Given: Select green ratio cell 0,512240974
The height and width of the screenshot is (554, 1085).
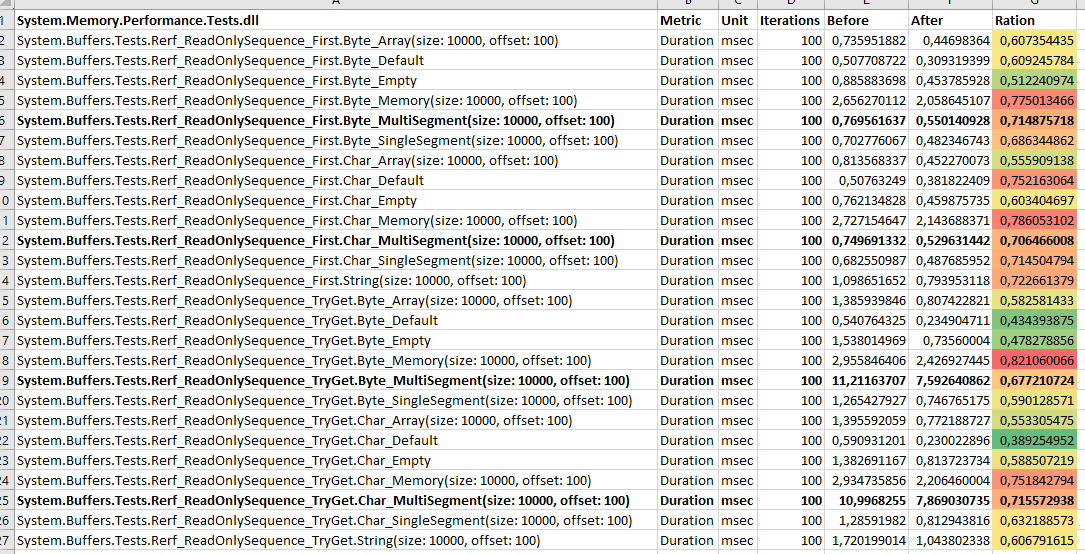Looking at the screenshot, I should coord(1035,80).
